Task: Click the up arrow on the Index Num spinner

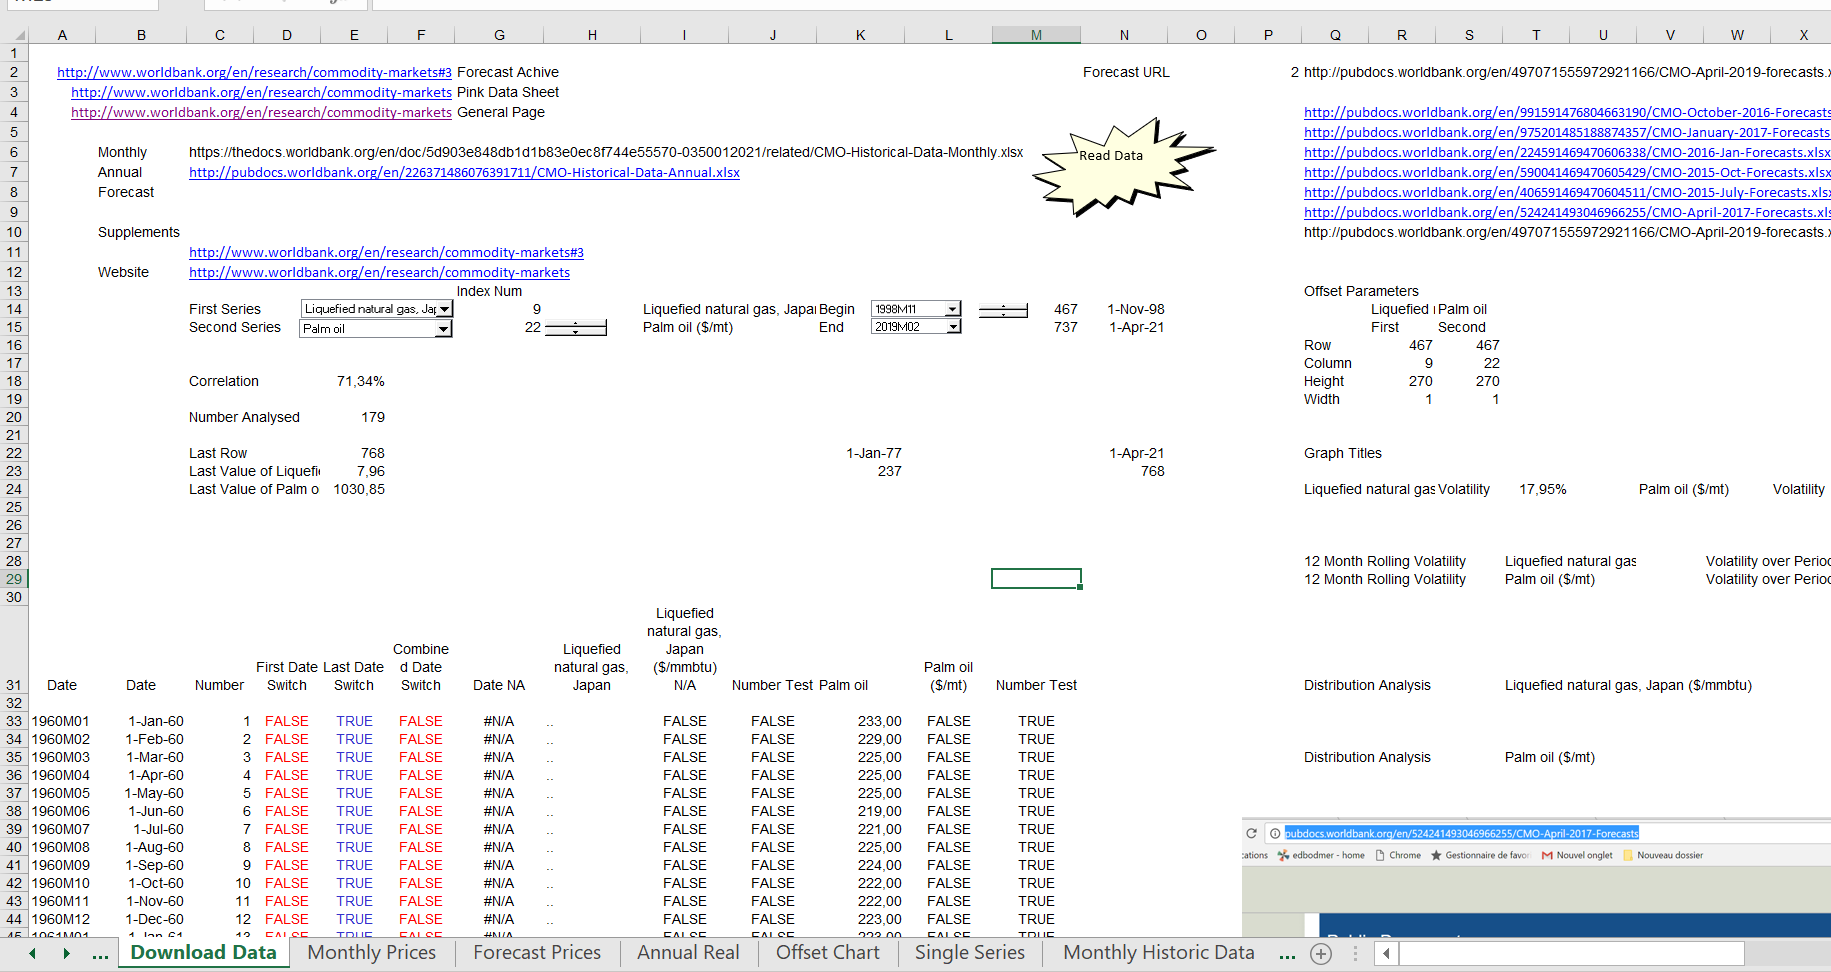Action: pyautogui.click(x=575, y=322)
